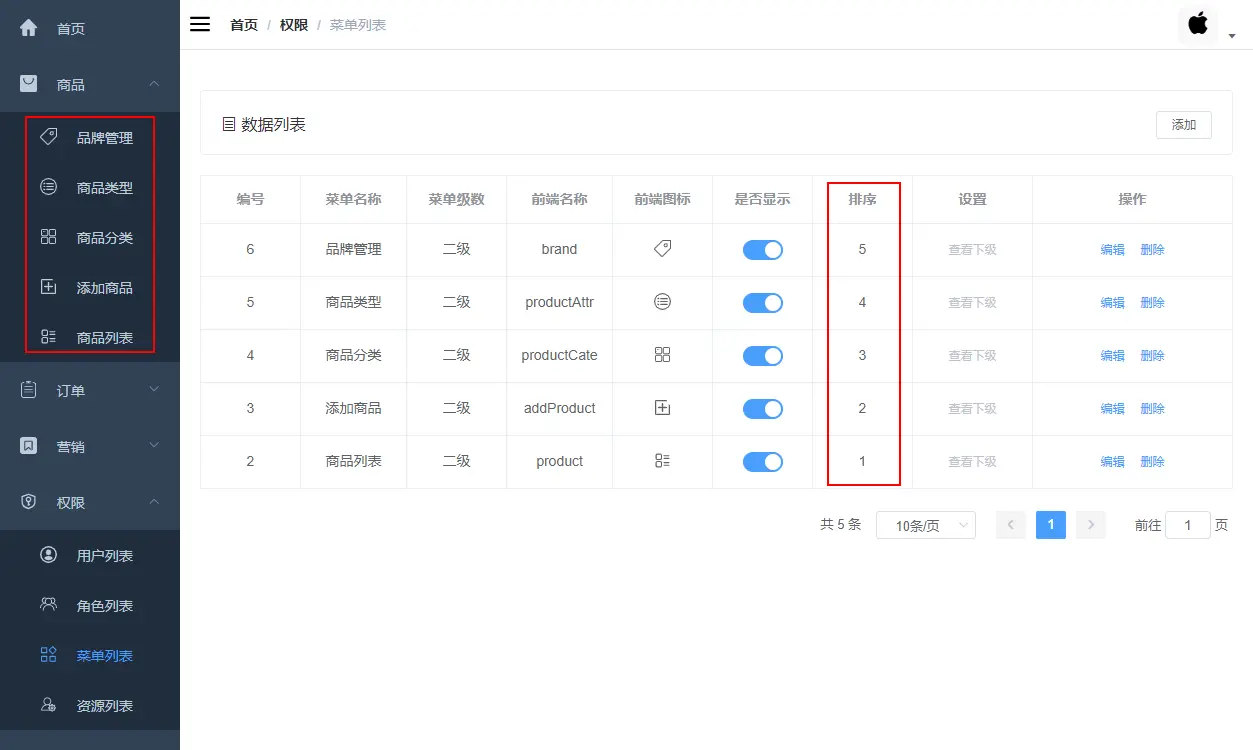This screenshot has height=750, width=1253.
Task: Click the grid icon beside 菜单列表
Action: 48,655
